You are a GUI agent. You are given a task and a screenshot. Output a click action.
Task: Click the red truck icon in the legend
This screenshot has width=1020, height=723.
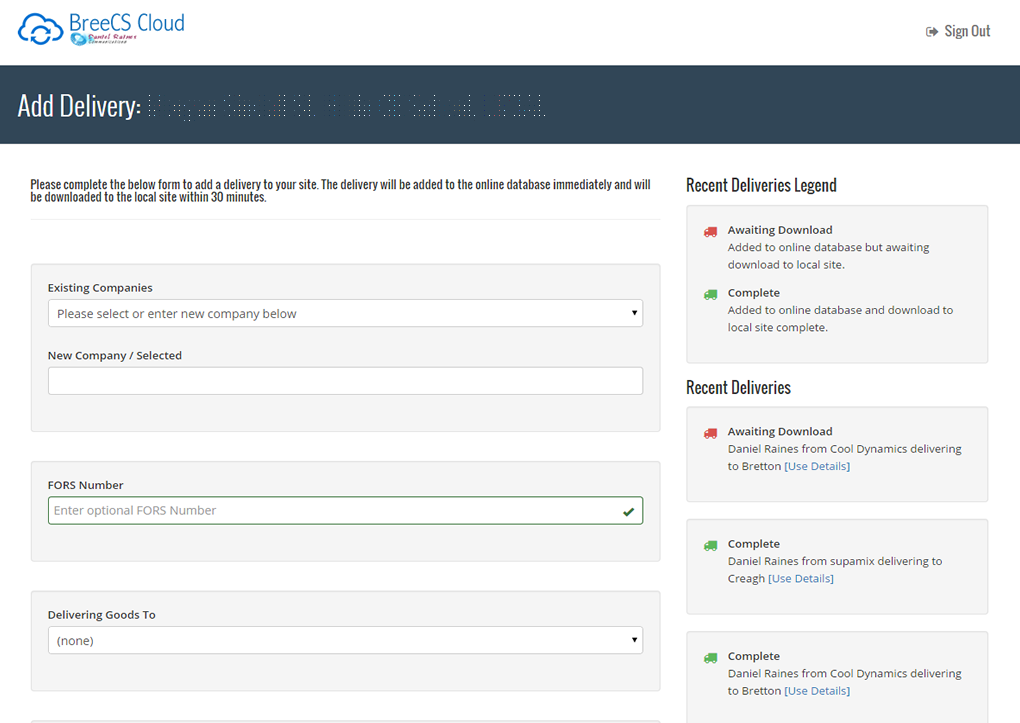[x=710, y=231]
